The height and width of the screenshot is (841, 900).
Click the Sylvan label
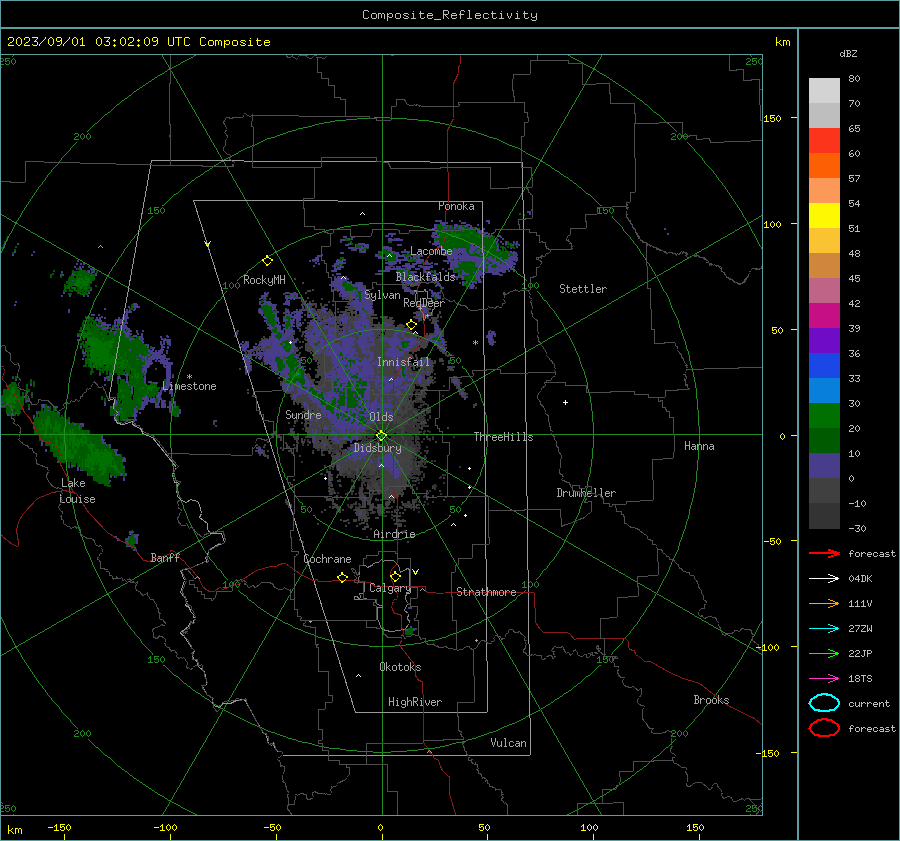point(382,295)
